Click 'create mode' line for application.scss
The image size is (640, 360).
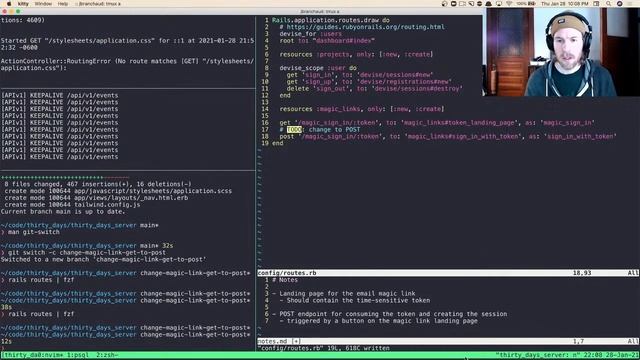(x=118, y=191)
